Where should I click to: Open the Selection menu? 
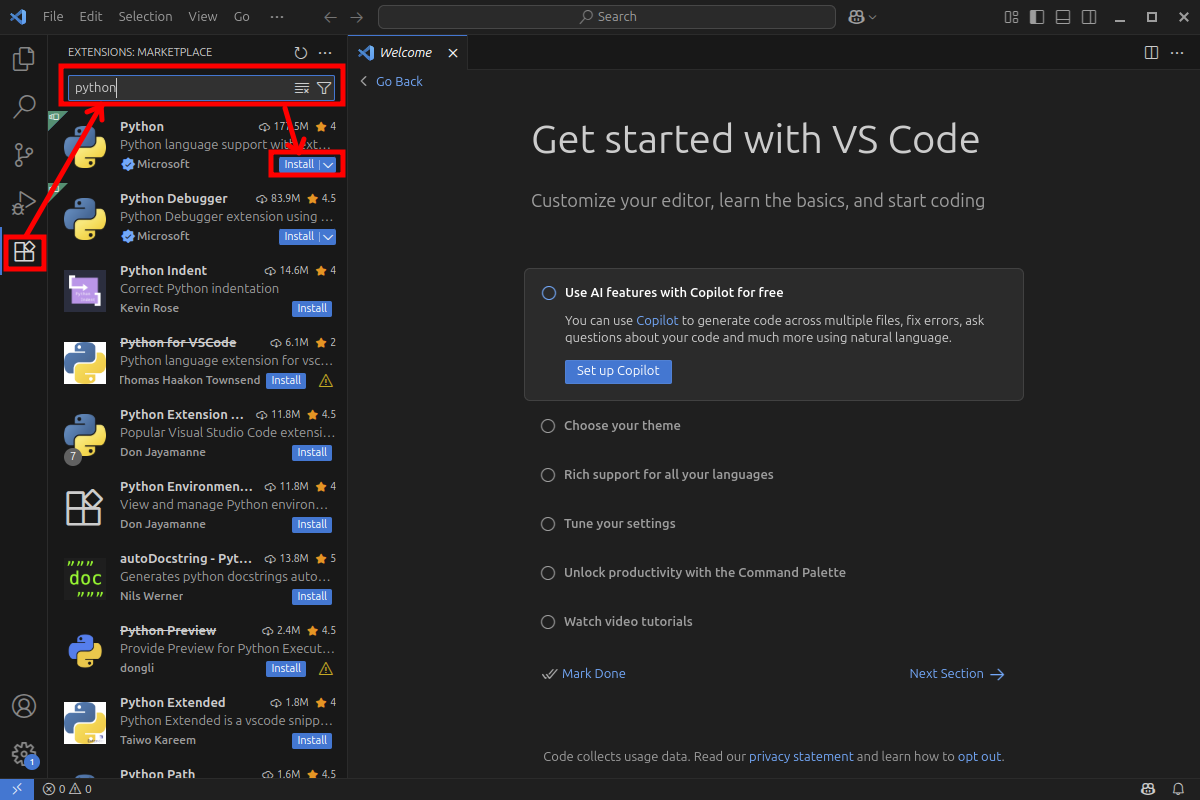coord(145,17)
